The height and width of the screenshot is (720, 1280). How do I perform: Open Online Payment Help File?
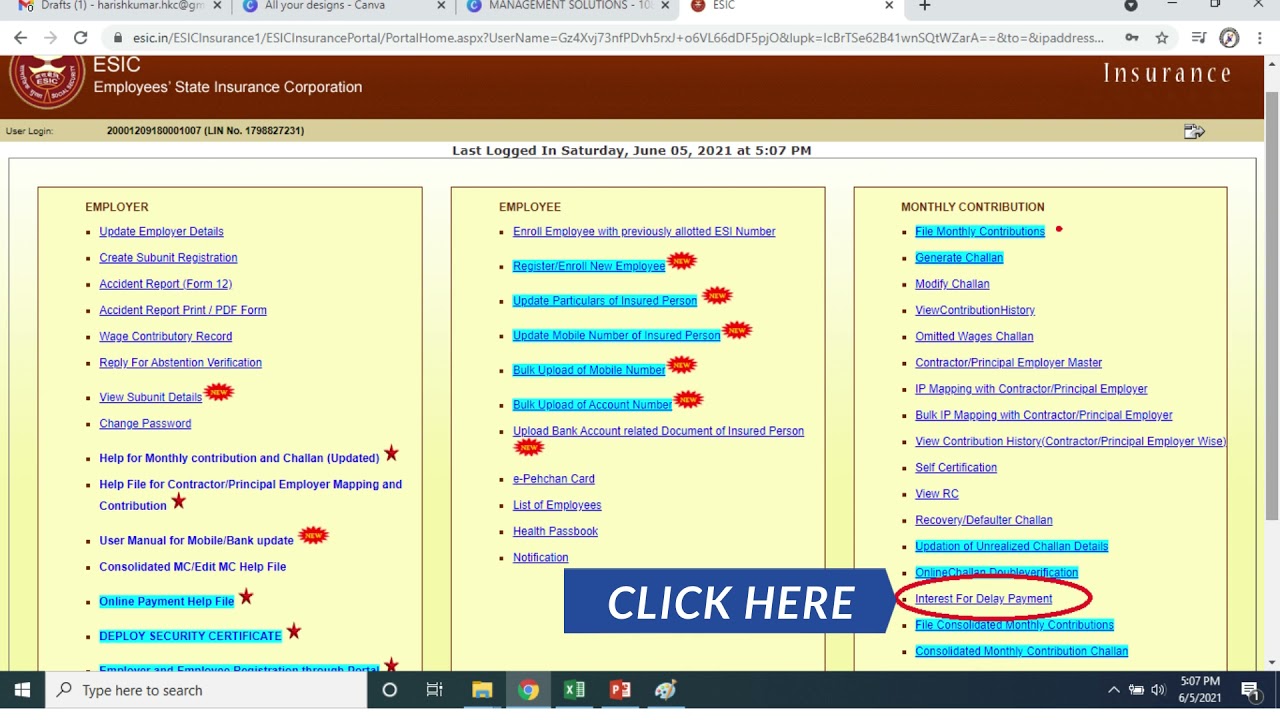pos(166,602)
